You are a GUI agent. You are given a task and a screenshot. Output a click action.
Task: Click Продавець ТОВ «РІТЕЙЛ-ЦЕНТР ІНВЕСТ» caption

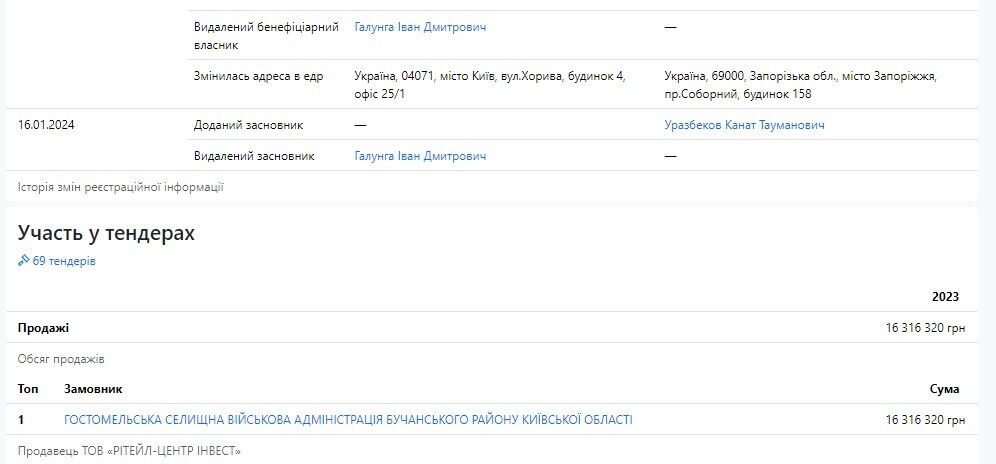pyautogui.click(x=130, y=451)
